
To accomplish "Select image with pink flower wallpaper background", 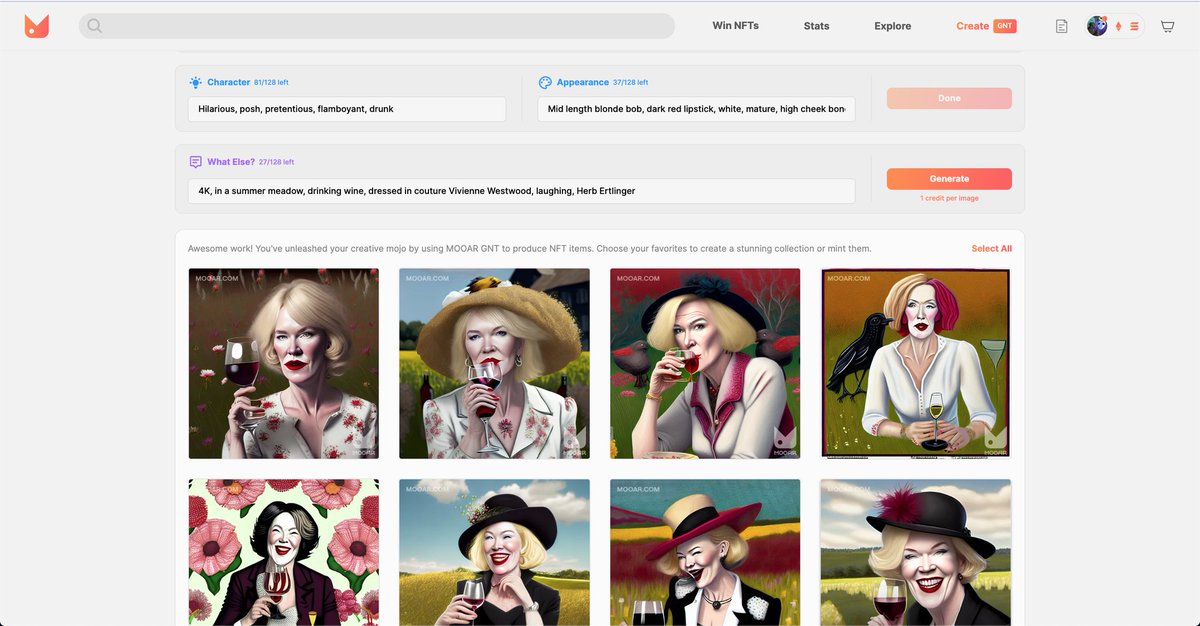I will tap(284, 552).
